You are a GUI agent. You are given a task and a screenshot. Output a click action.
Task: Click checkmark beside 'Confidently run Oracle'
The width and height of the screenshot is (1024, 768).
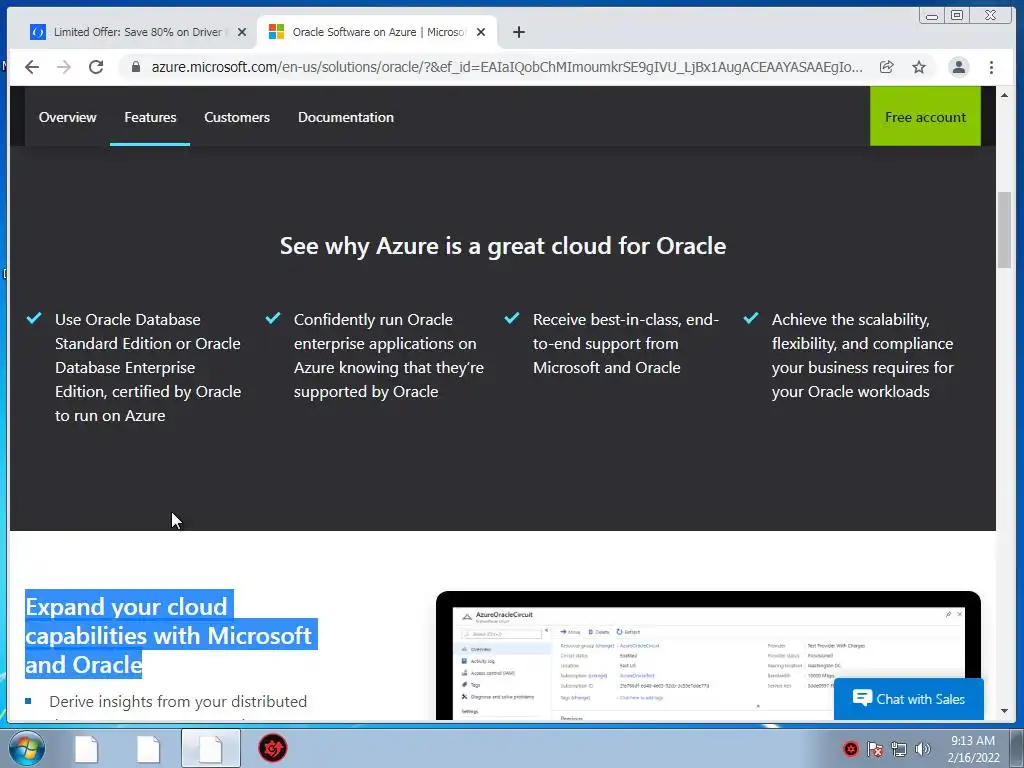tap(273, 318)
